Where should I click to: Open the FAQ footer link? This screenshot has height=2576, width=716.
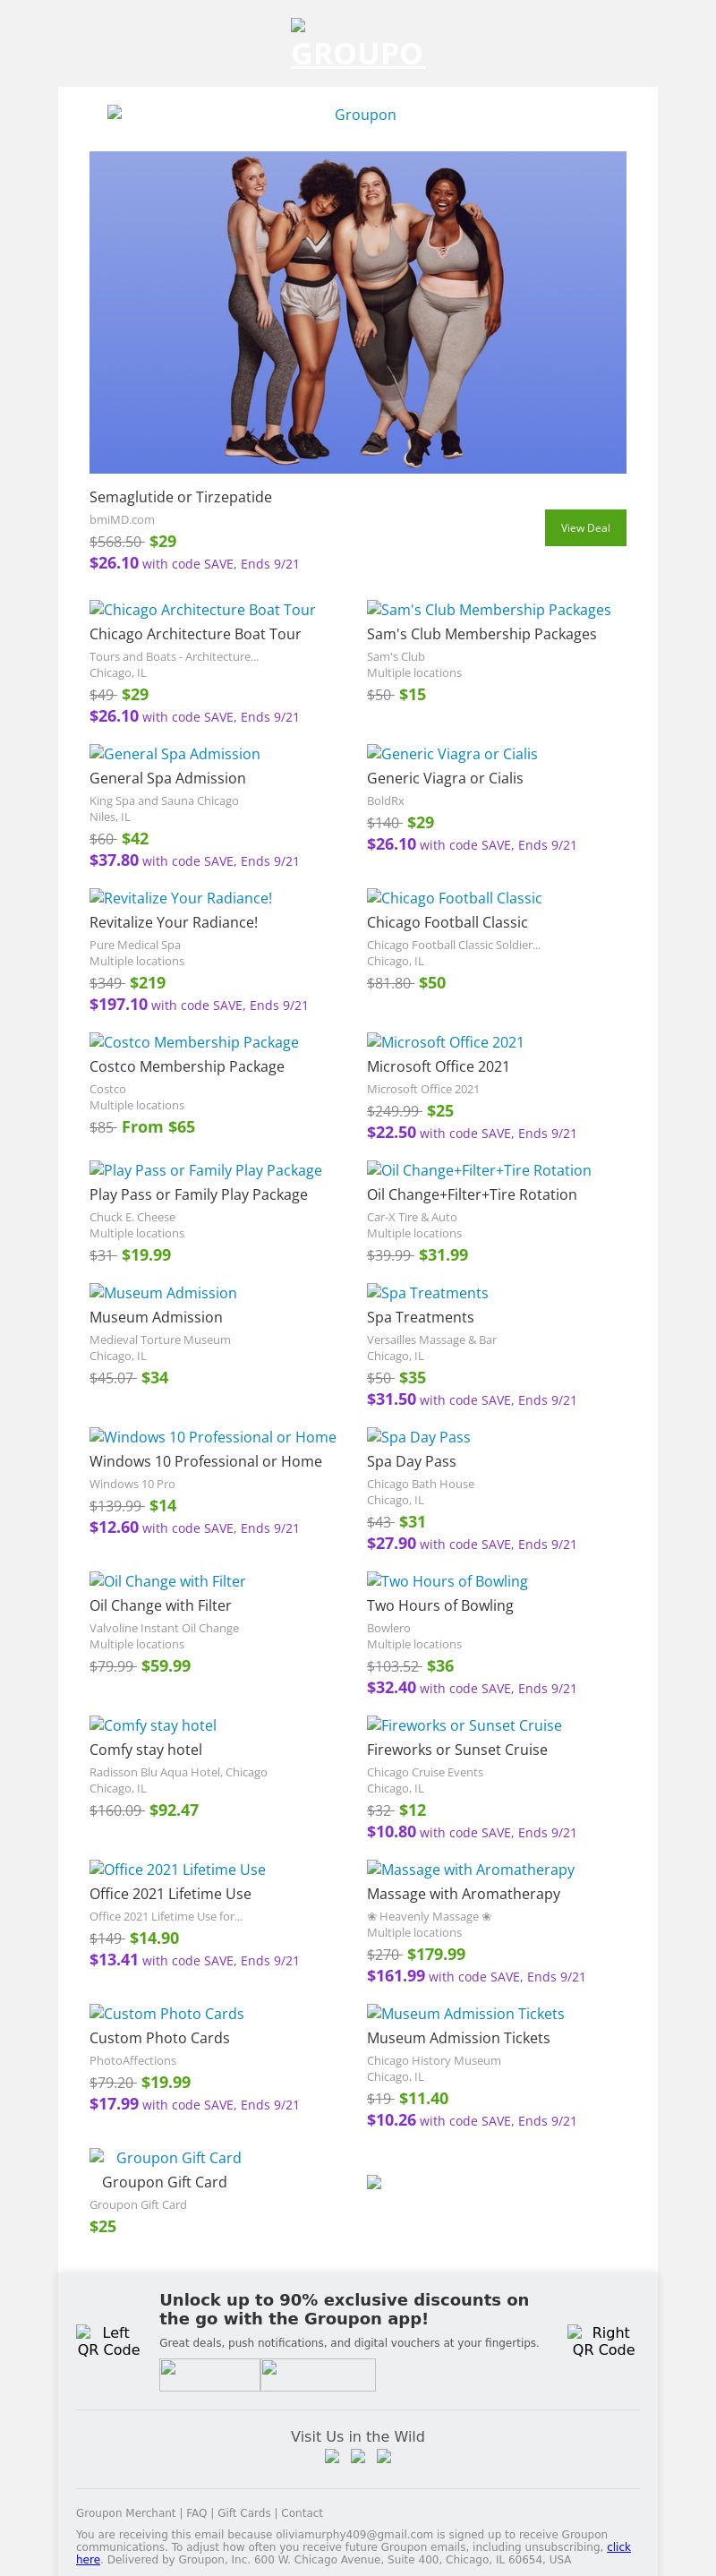196,2513
